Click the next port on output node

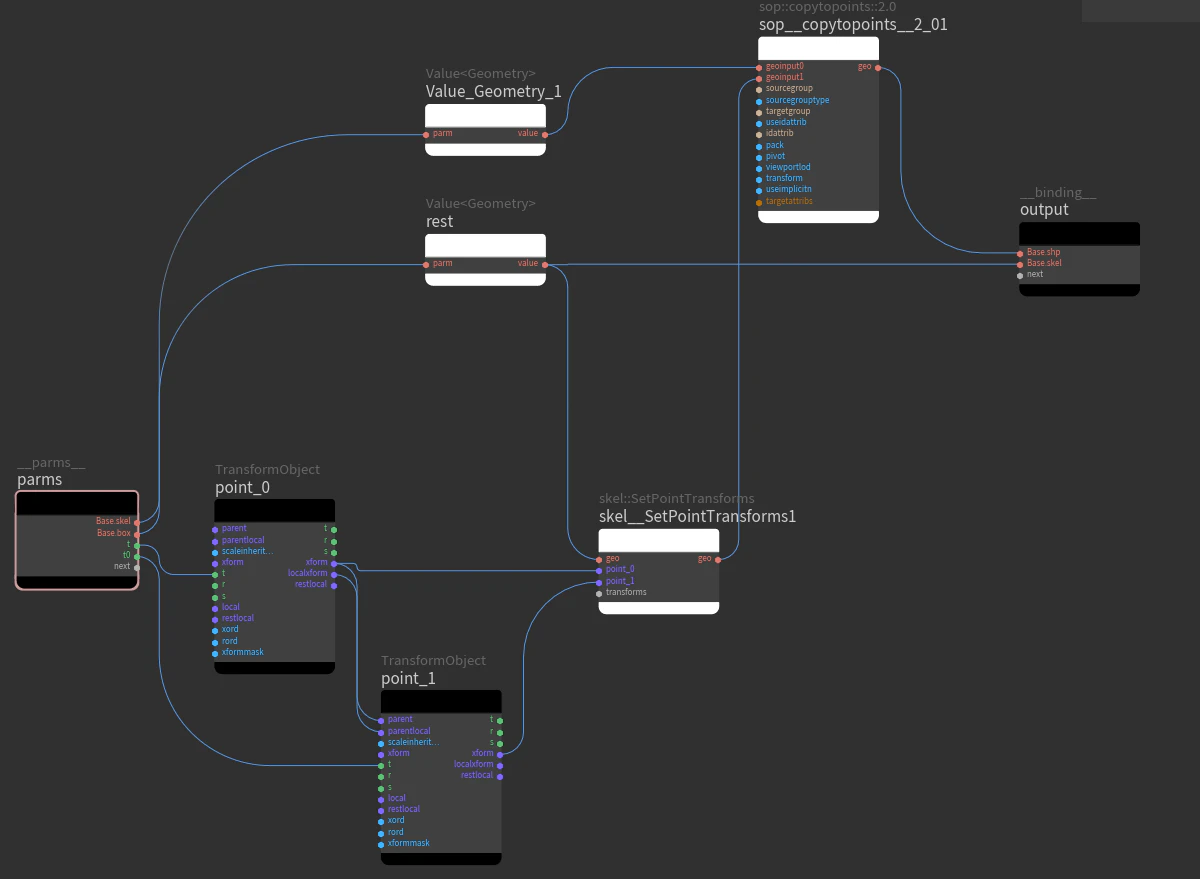coord(1019,275)
